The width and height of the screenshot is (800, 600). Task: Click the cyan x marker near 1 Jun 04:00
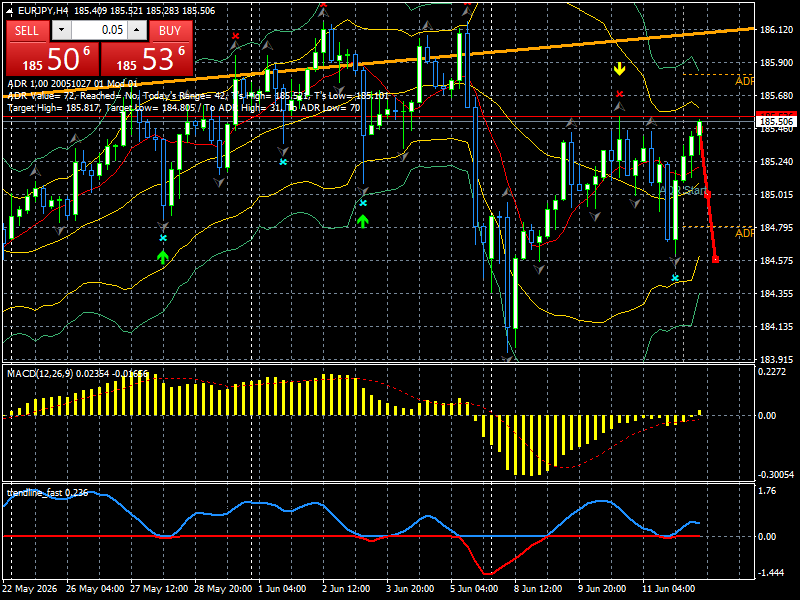tap(283, 162)
